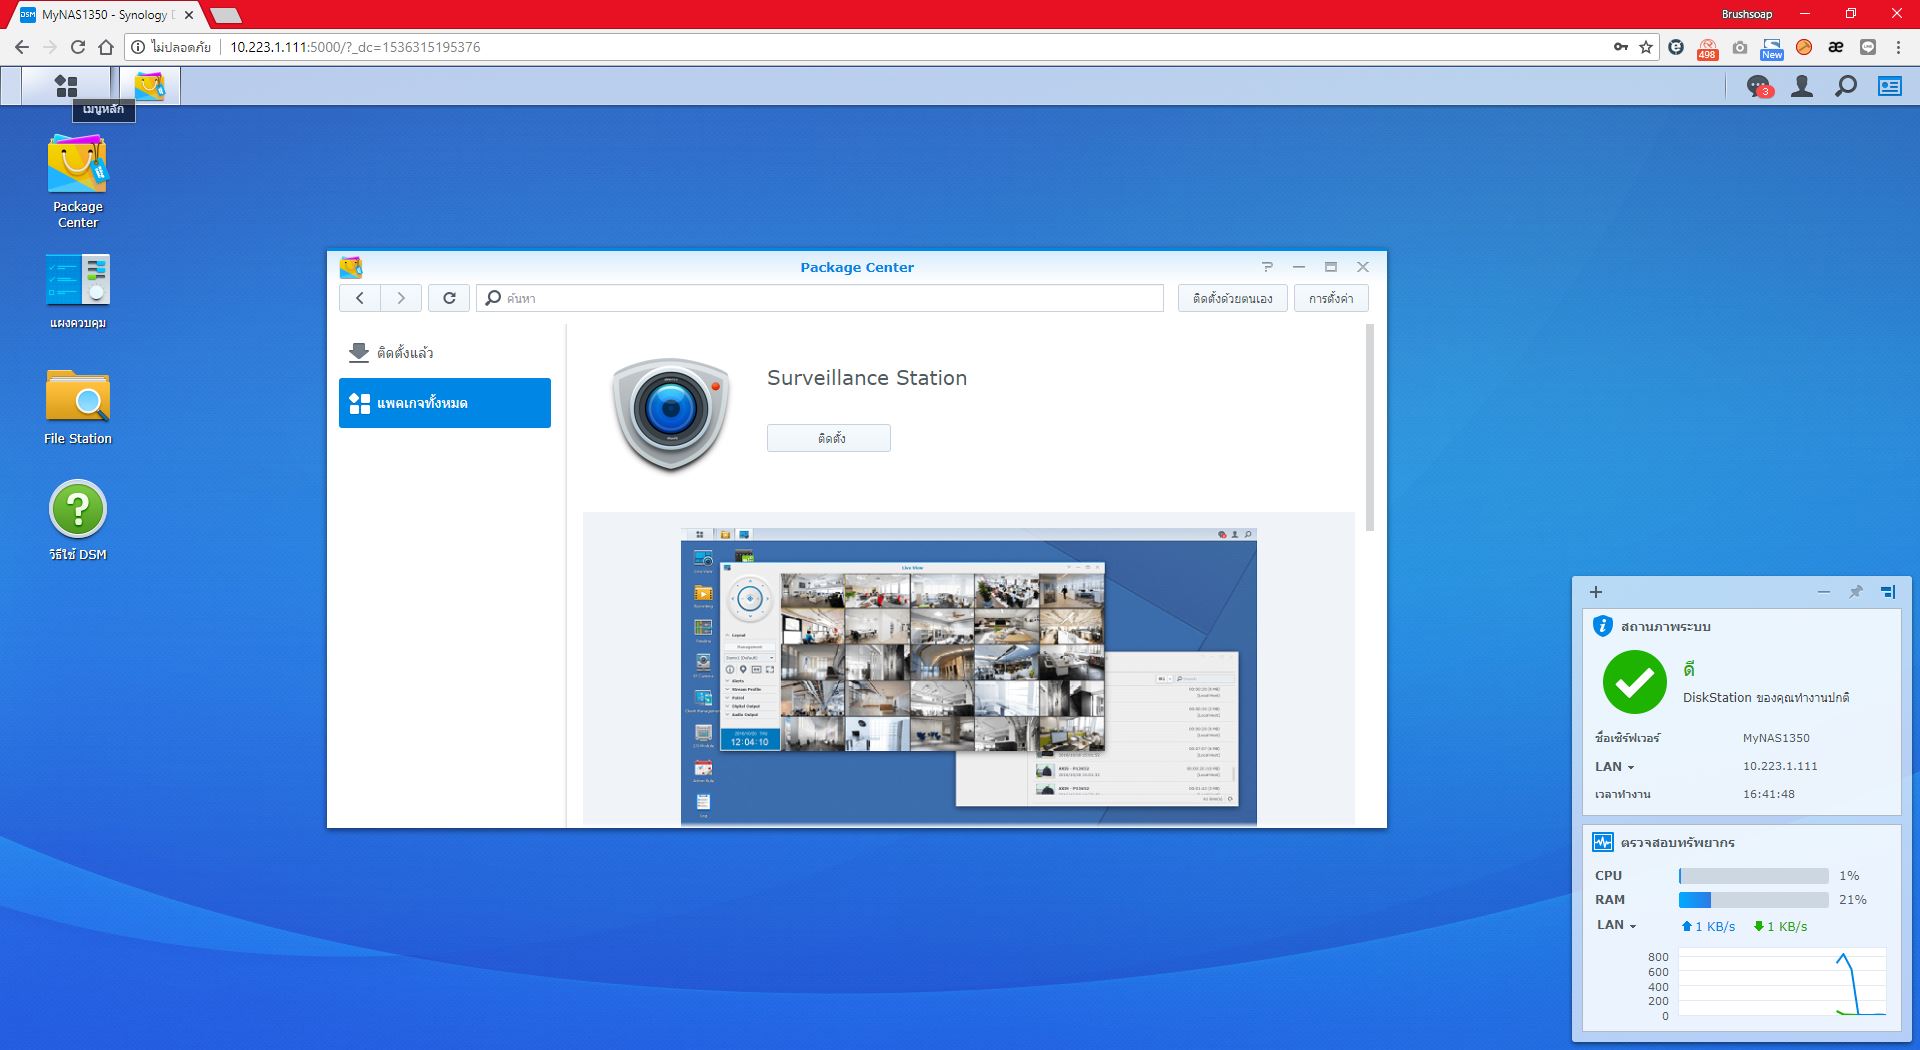1920x1050 pixels.
Task: Launch File Station from desktop
Action: coord(78,407)
